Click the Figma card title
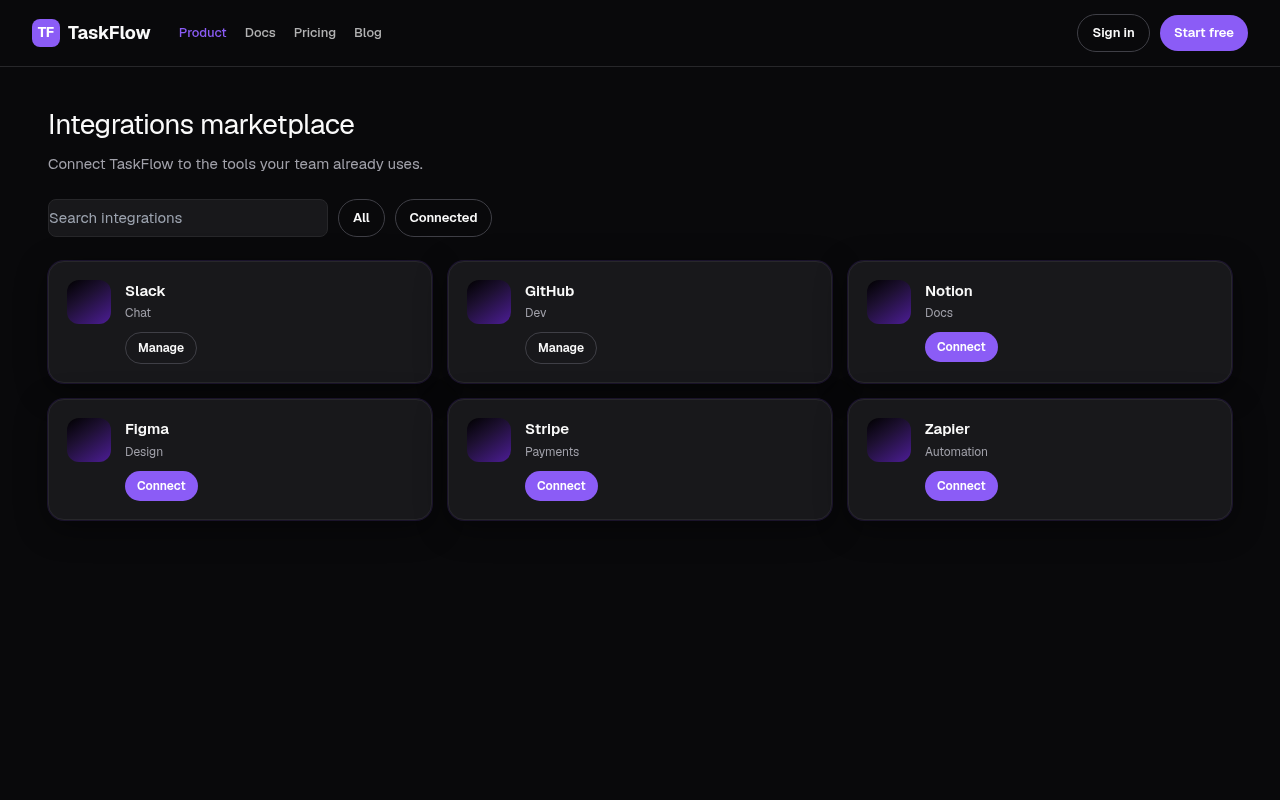 click(147, 429)
